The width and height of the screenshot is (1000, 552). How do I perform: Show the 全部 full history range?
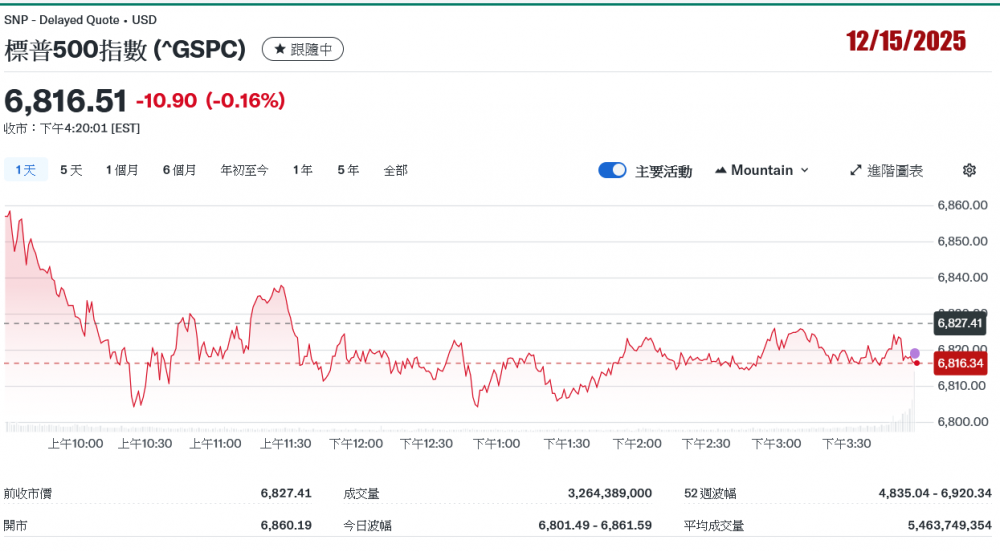pyautogui.click(x=395, y=170)
